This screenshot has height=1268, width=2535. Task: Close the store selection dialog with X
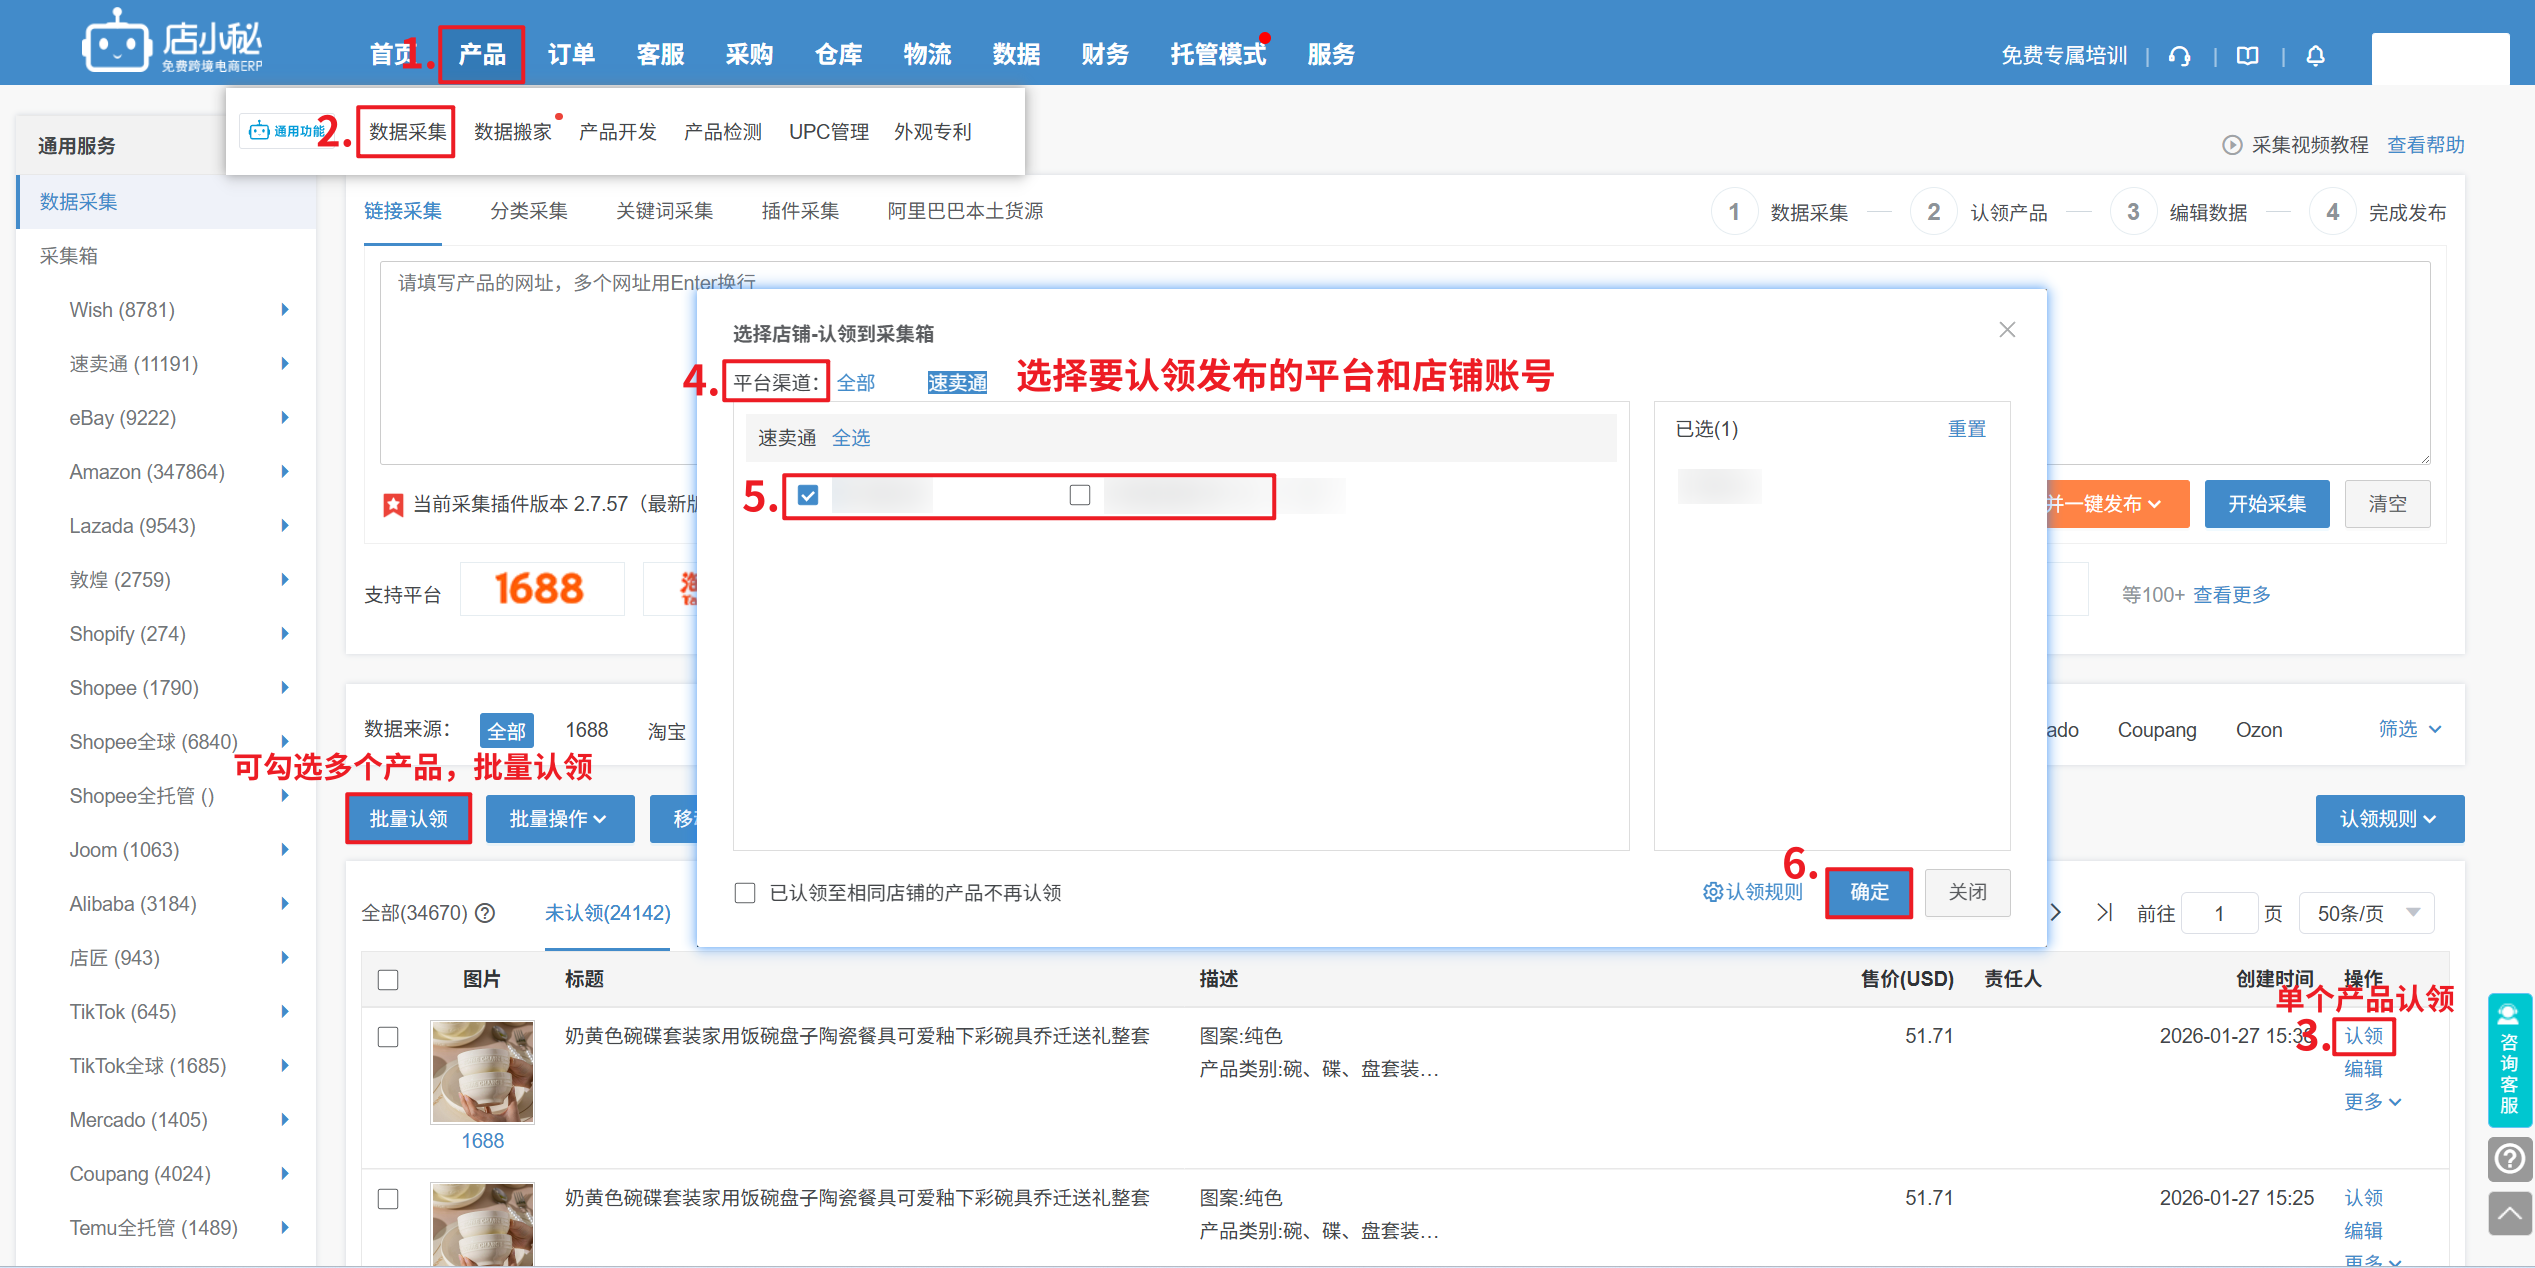pyautogui.click(x=2006, y=330)
